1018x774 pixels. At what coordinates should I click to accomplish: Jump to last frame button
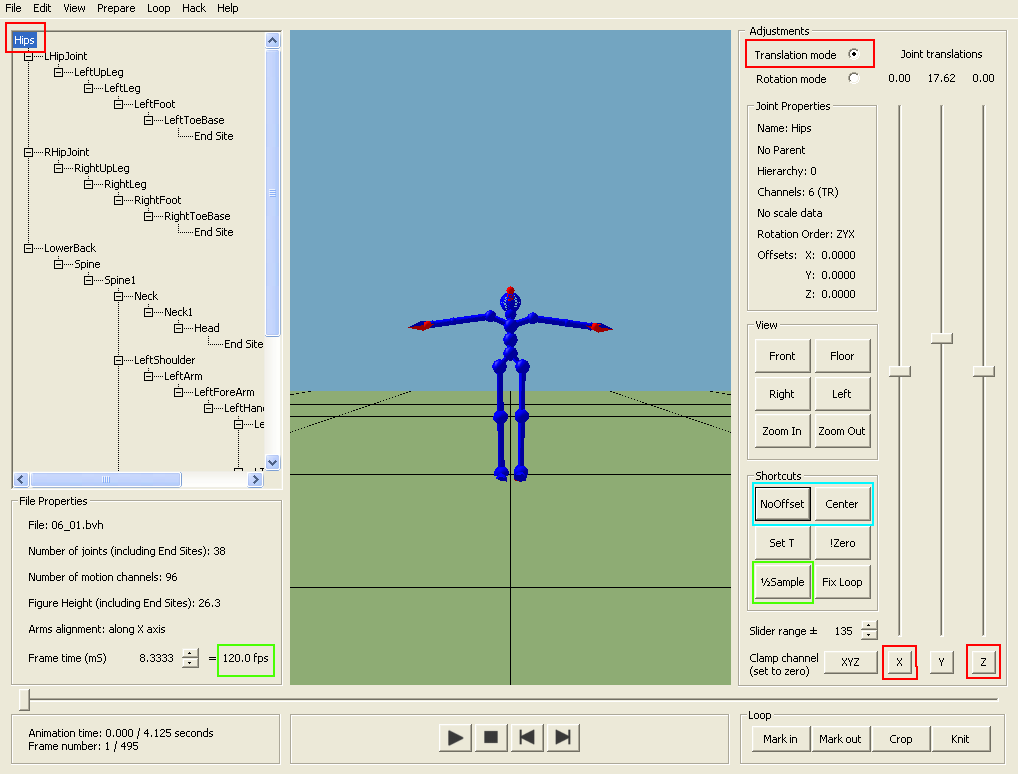[562, 738]
